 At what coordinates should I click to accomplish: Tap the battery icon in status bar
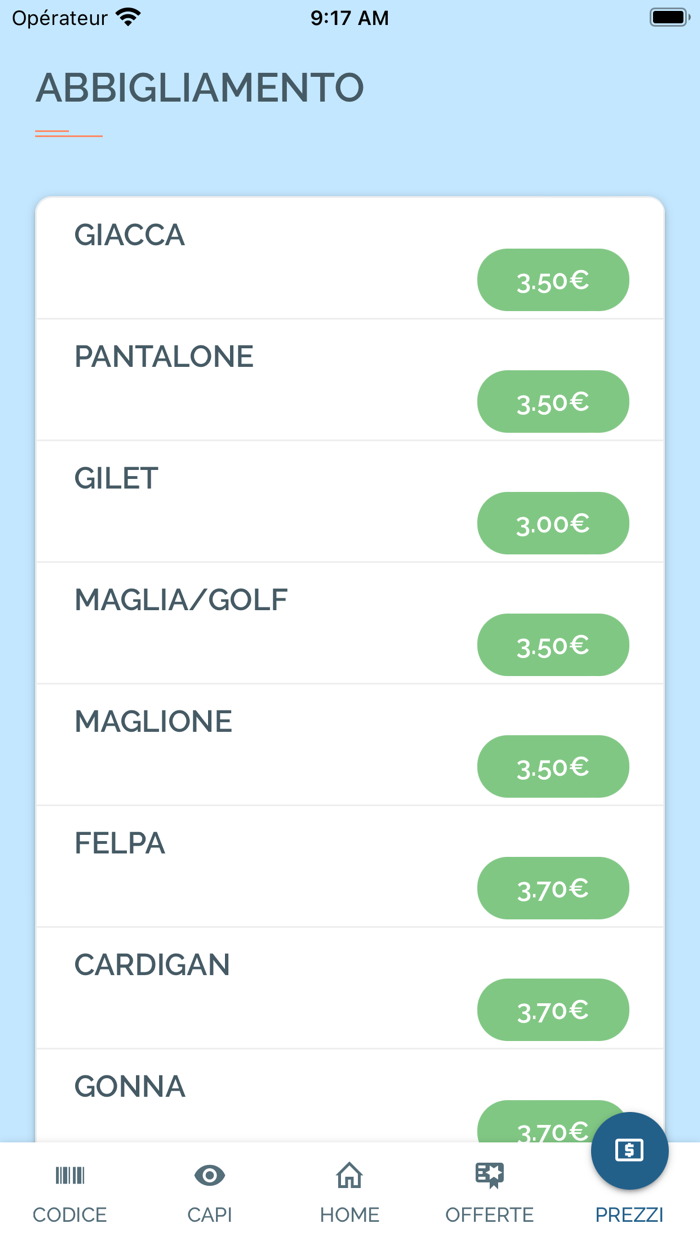[668, 17]
